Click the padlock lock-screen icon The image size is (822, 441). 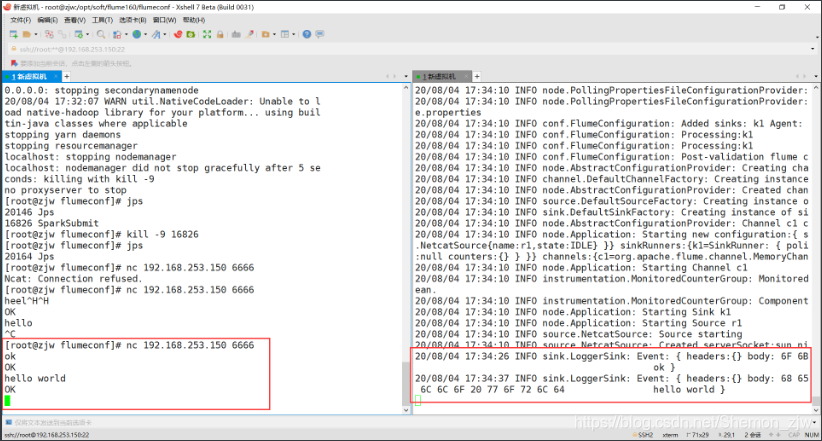click(x=220, y=34)
